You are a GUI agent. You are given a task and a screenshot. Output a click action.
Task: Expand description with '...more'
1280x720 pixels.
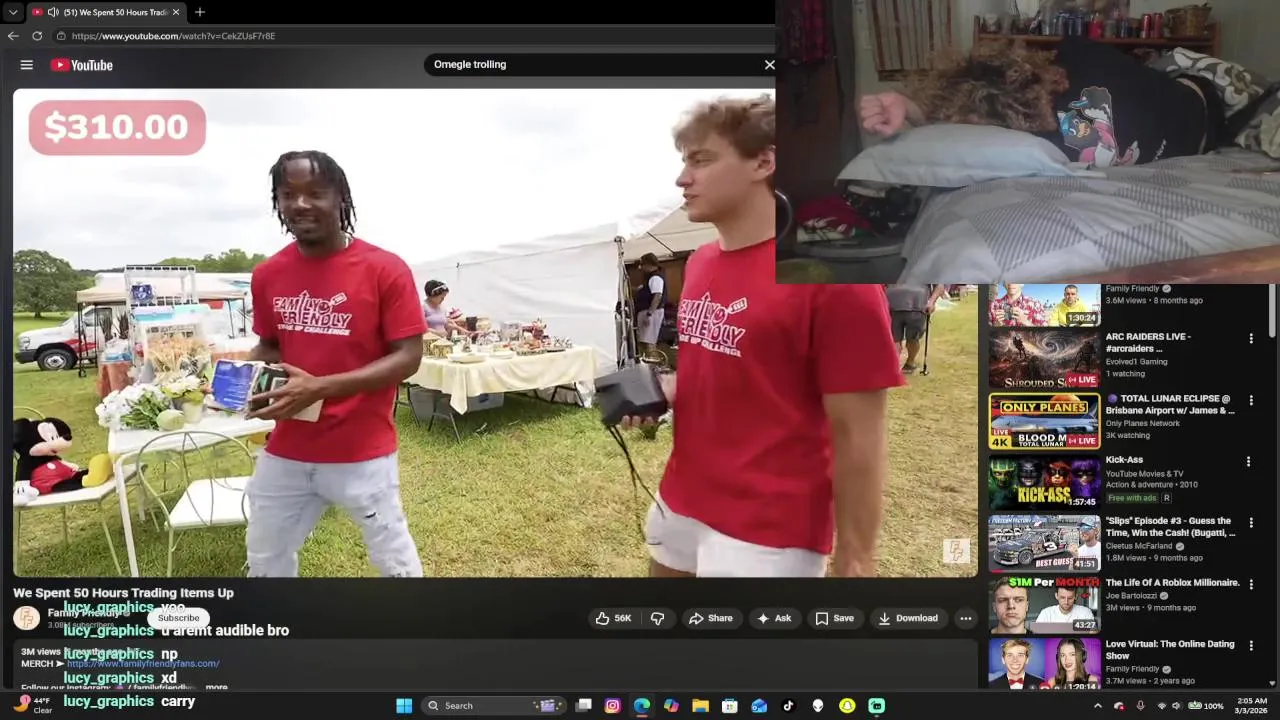point(216,687)
